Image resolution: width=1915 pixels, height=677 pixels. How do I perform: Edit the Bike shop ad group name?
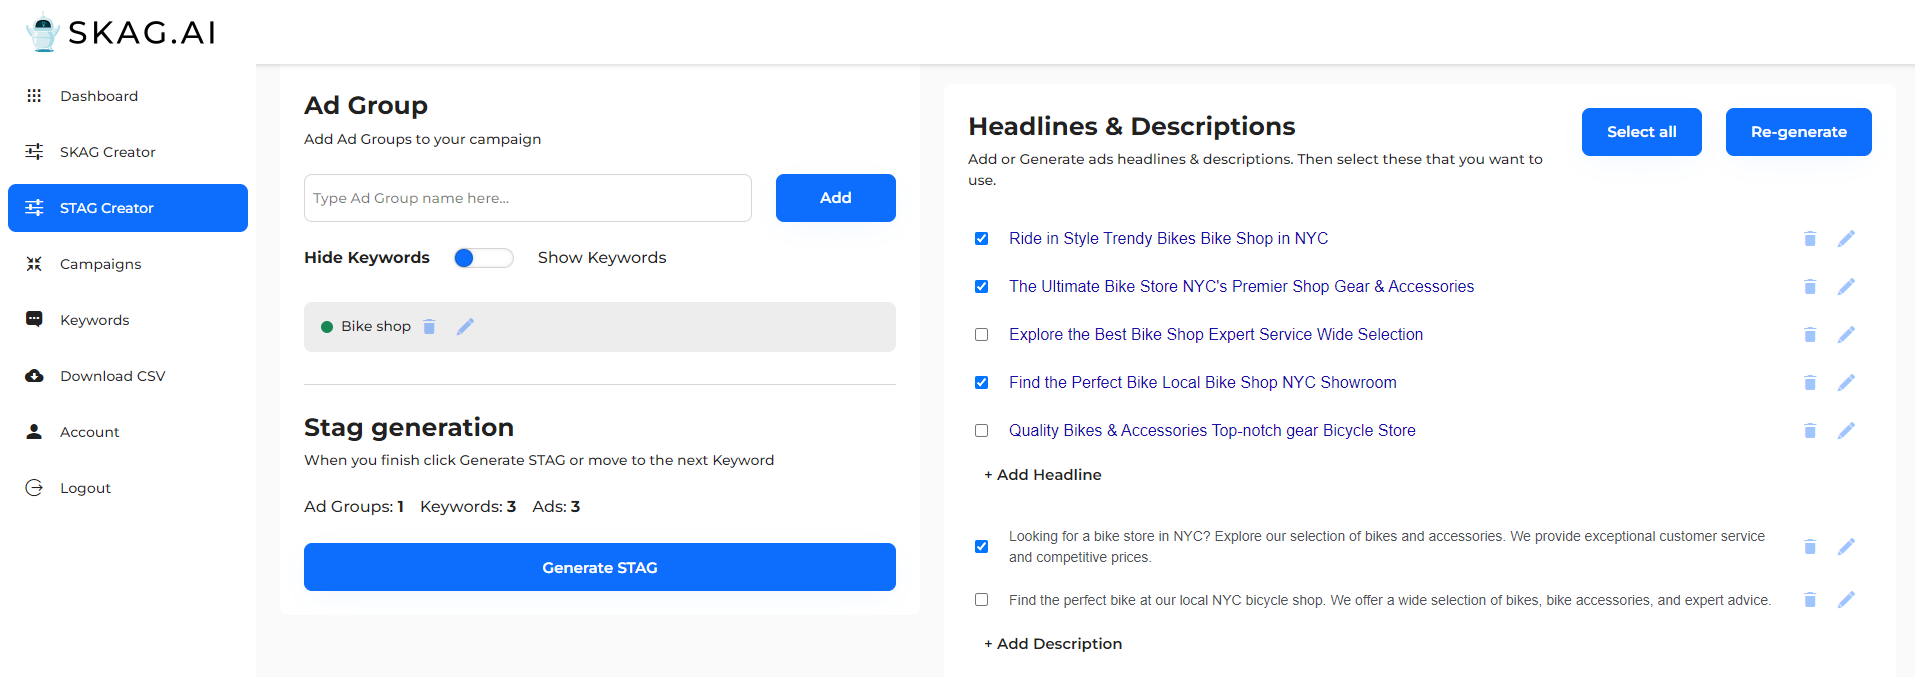(x=465, y=326)
